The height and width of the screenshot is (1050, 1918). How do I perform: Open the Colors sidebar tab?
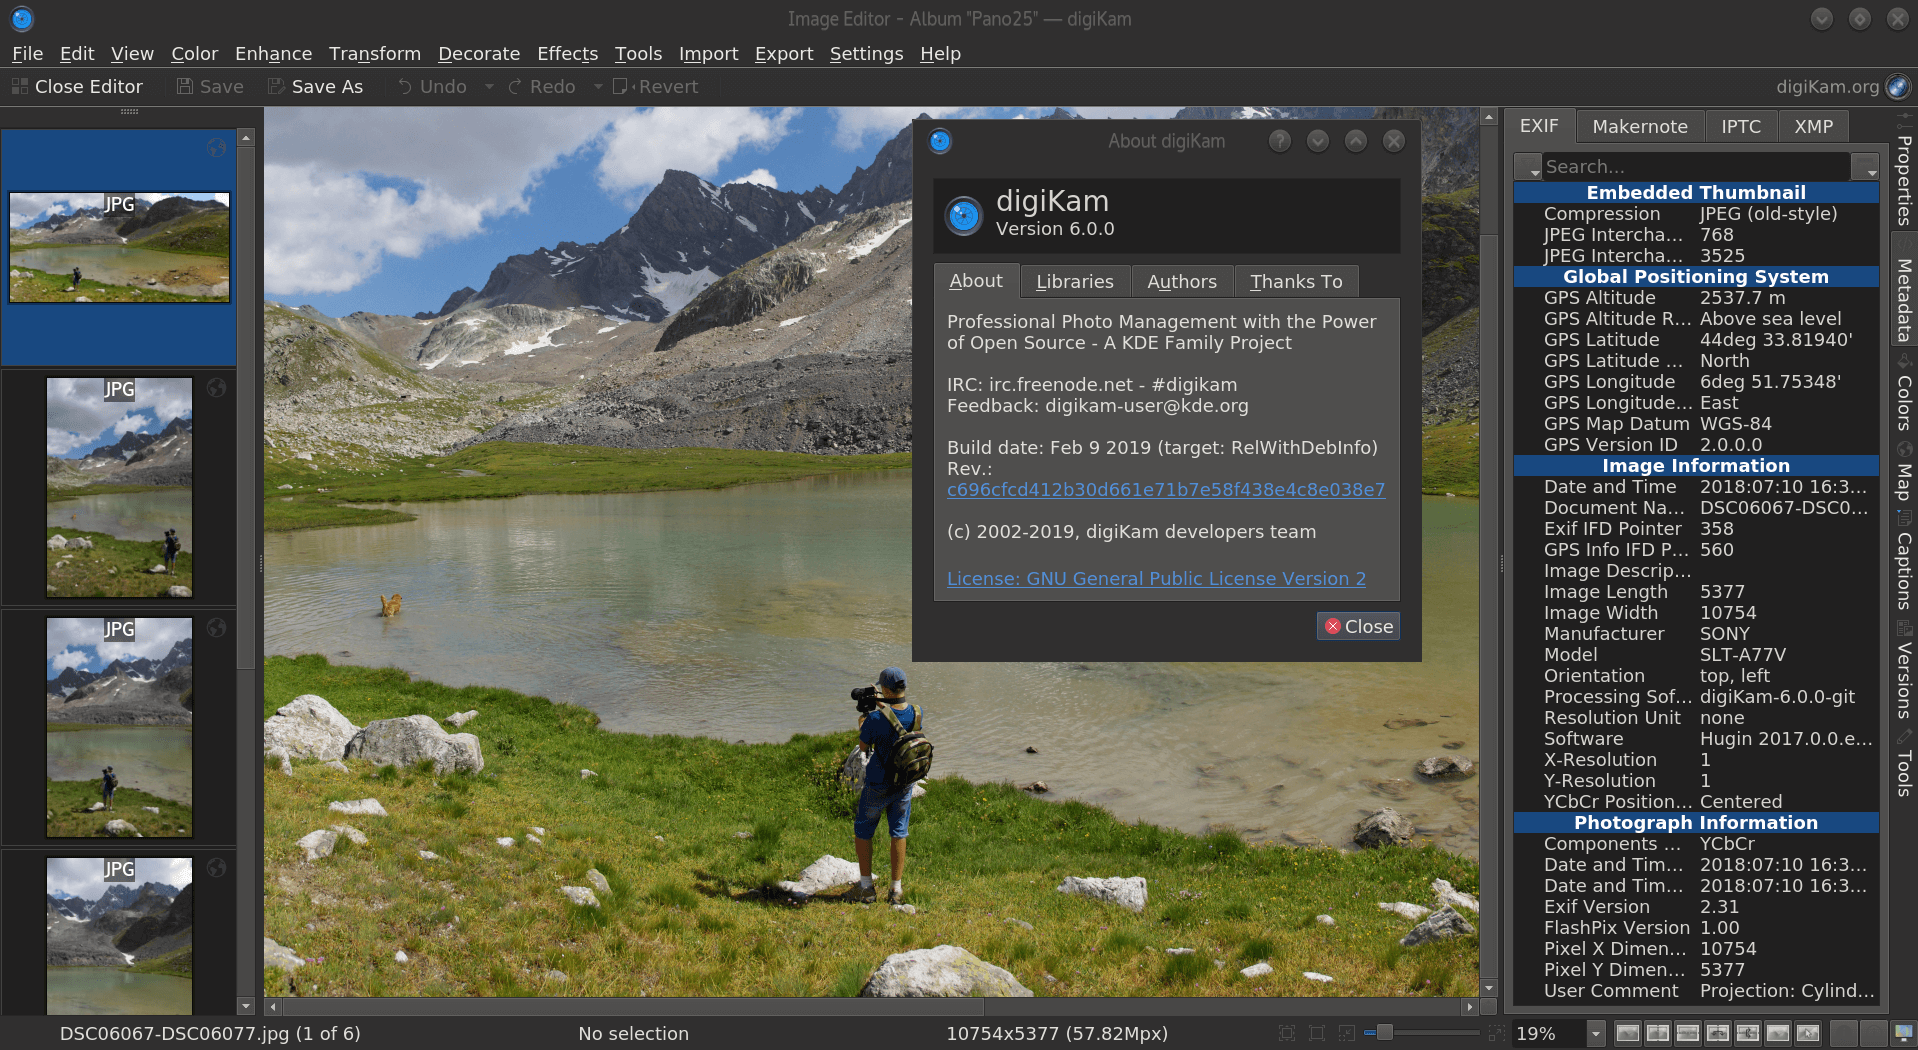click(1904, 394)
